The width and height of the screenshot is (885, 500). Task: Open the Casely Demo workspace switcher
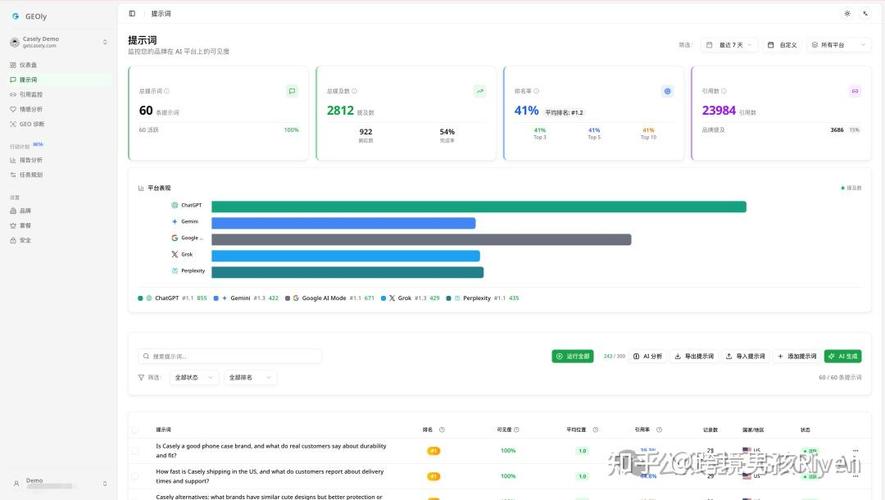[x=59, y=42]
